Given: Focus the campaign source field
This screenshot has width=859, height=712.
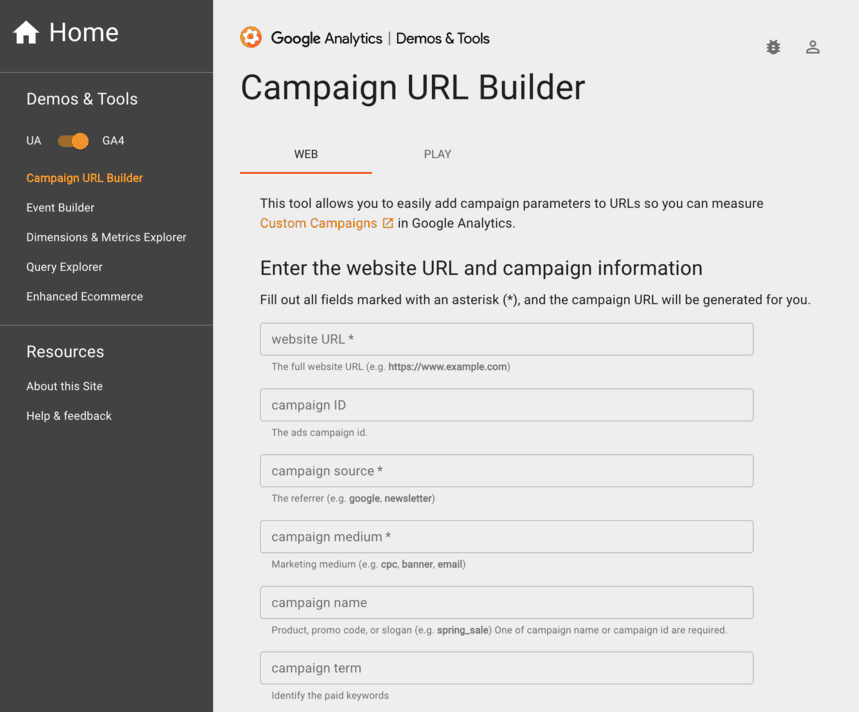Looking at the screenshot, I should coord(507,470).
